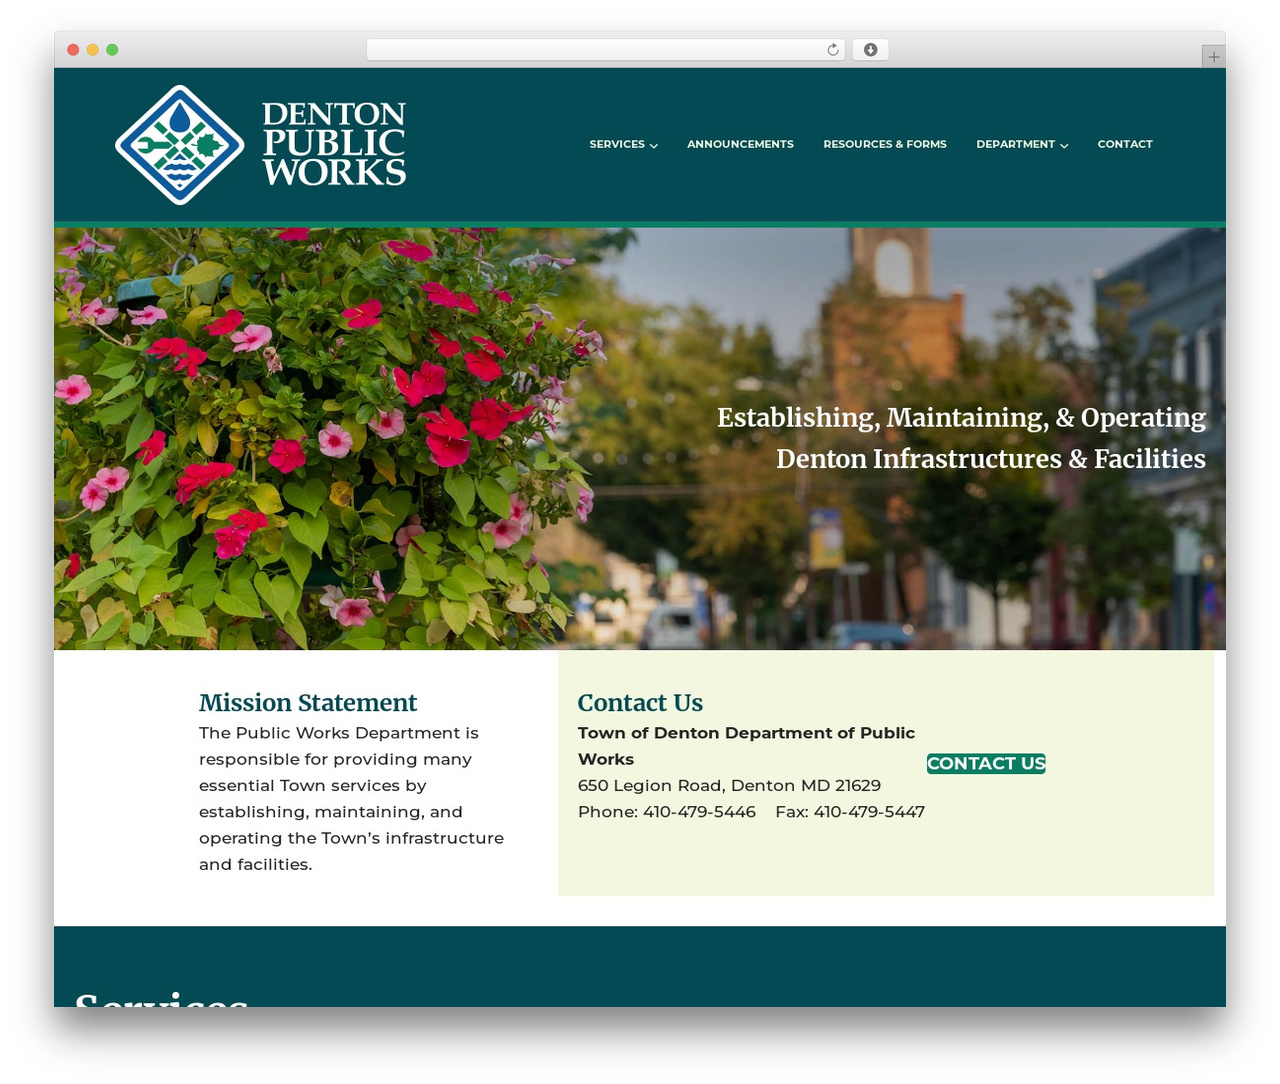Minimize window using yellow button

93,50
